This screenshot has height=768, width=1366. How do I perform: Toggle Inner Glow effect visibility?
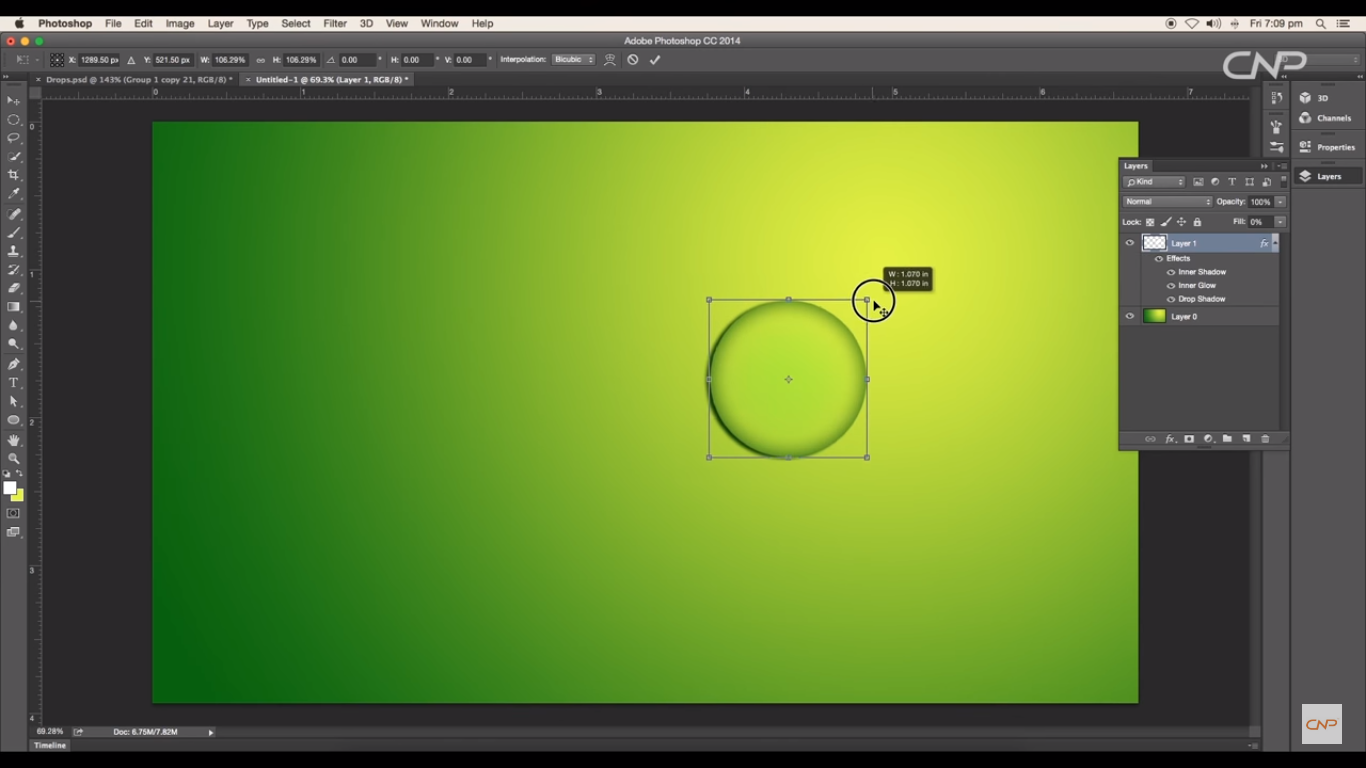(x=1171, y=286)
